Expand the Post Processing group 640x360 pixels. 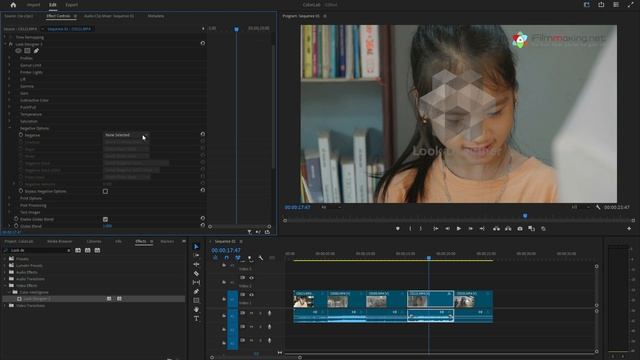click(10, 205)
